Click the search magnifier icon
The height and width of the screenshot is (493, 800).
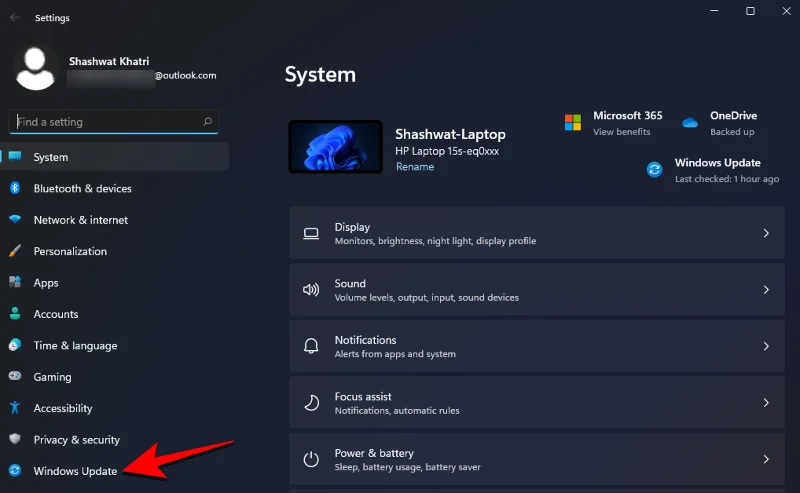207,121
